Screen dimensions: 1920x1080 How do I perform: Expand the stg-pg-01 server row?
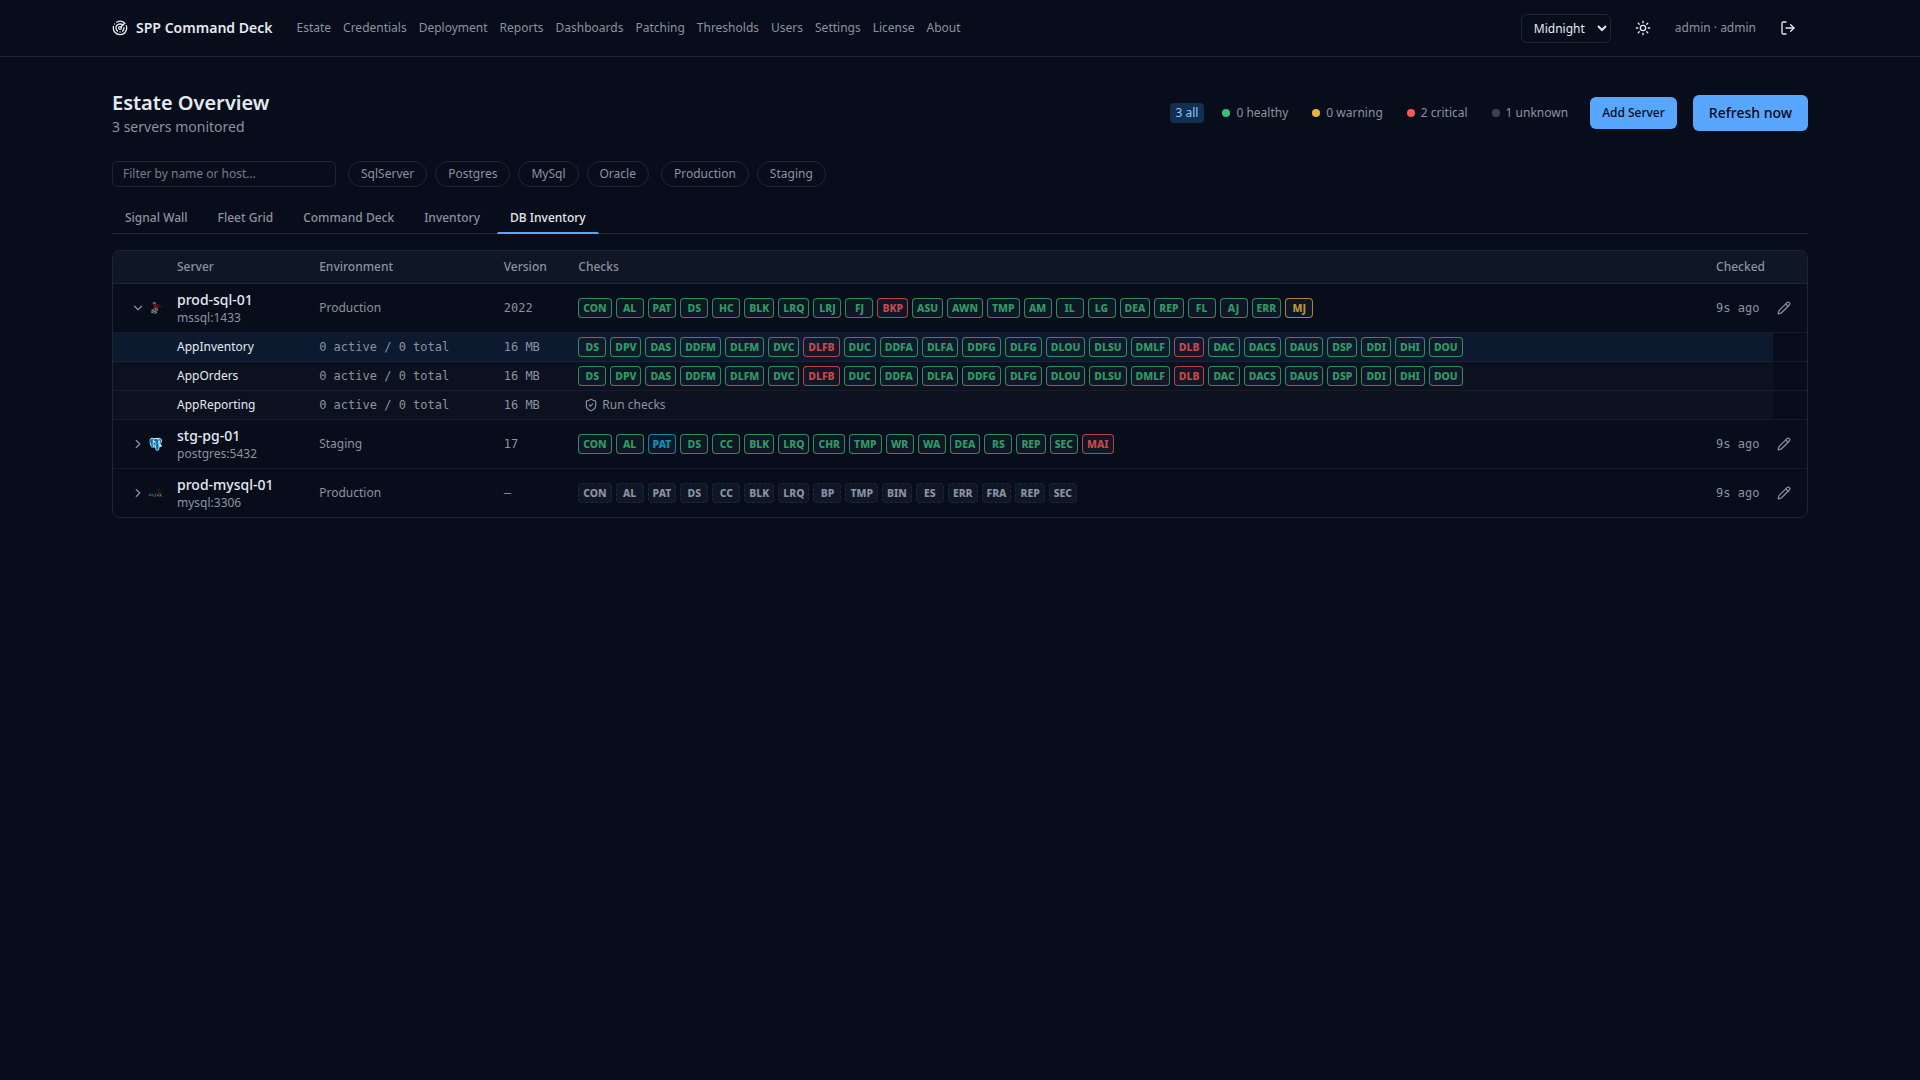[x=138, y=444]
